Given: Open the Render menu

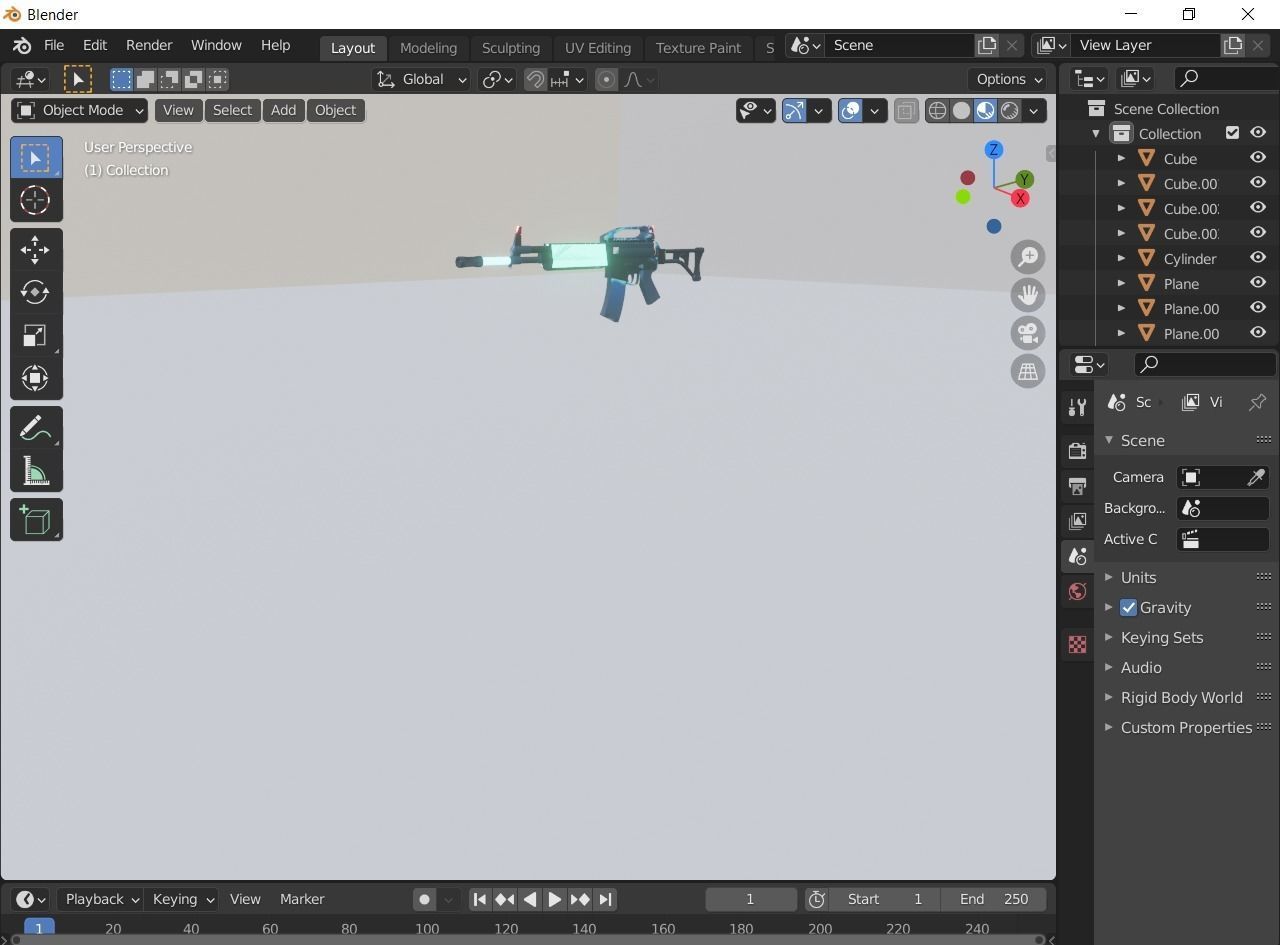Looking at the screenshot, I should [x=148, y=45].
